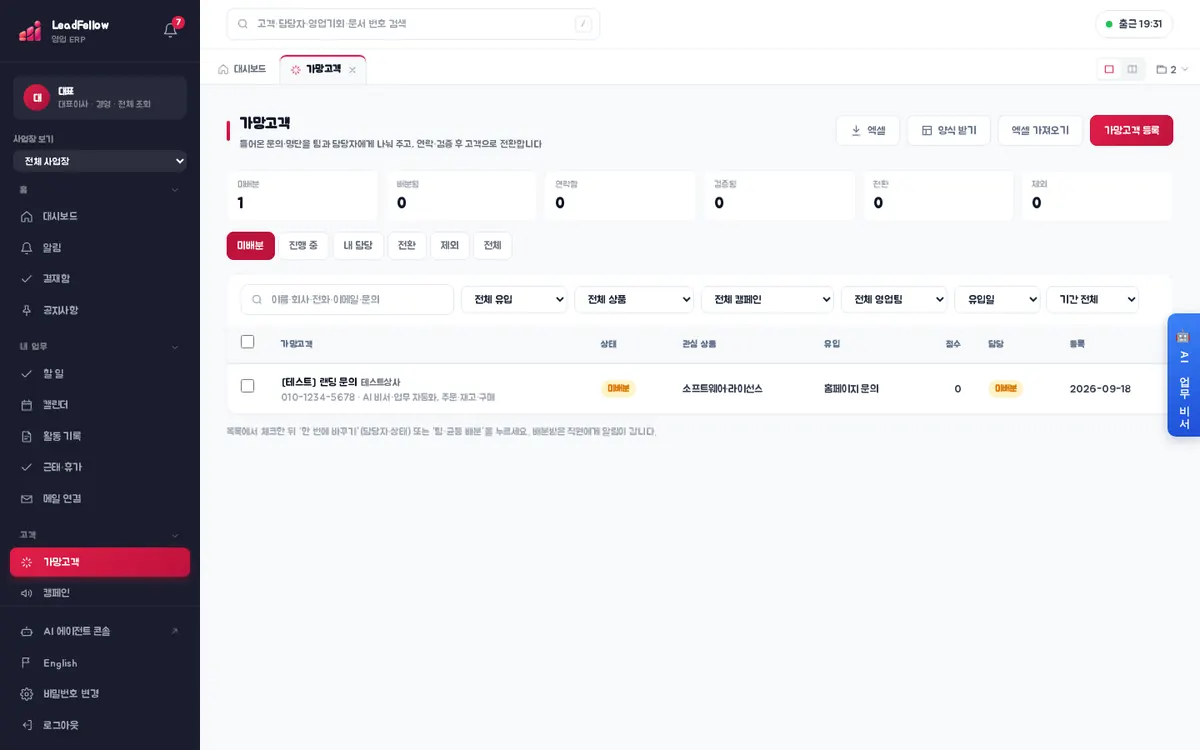Select the 미배분 filter tab
Viewport: 1200px width, 750px height.
251,246
